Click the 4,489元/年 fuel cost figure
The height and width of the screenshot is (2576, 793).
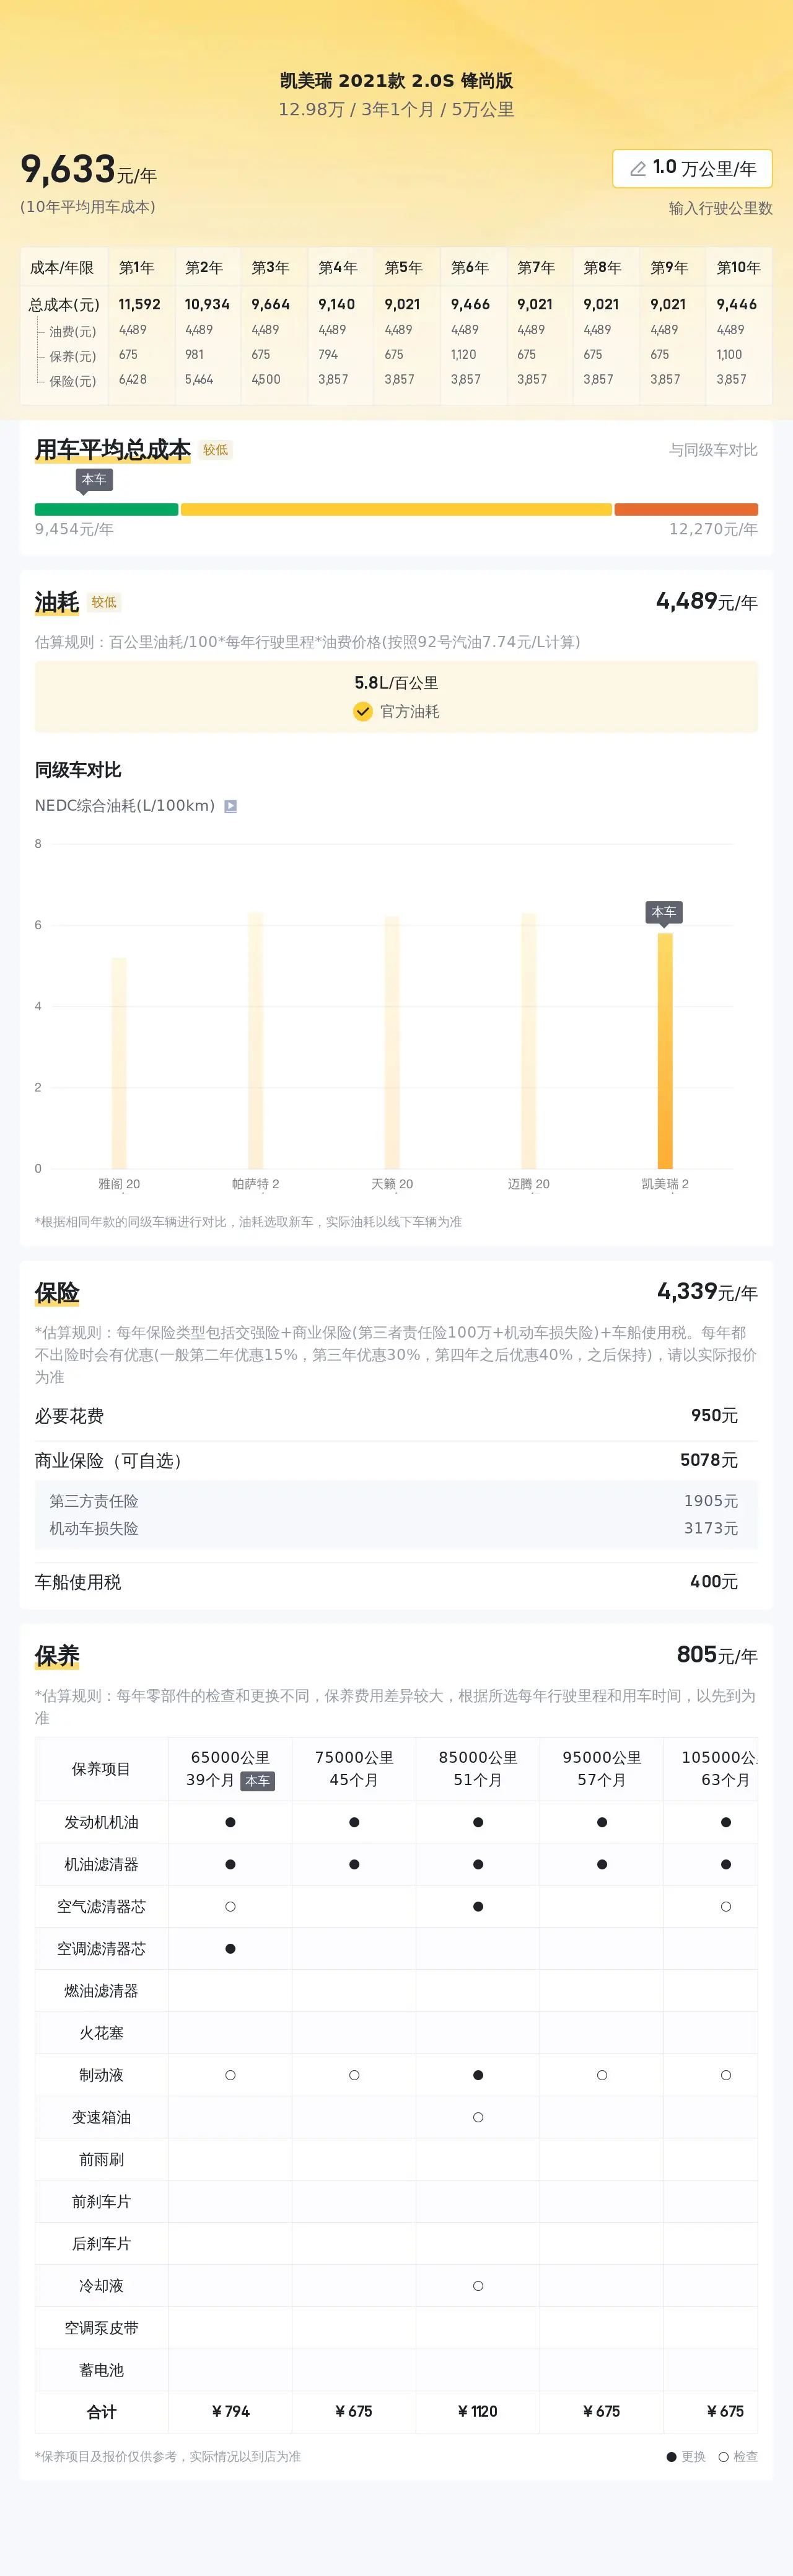click(x=706, y=601)
